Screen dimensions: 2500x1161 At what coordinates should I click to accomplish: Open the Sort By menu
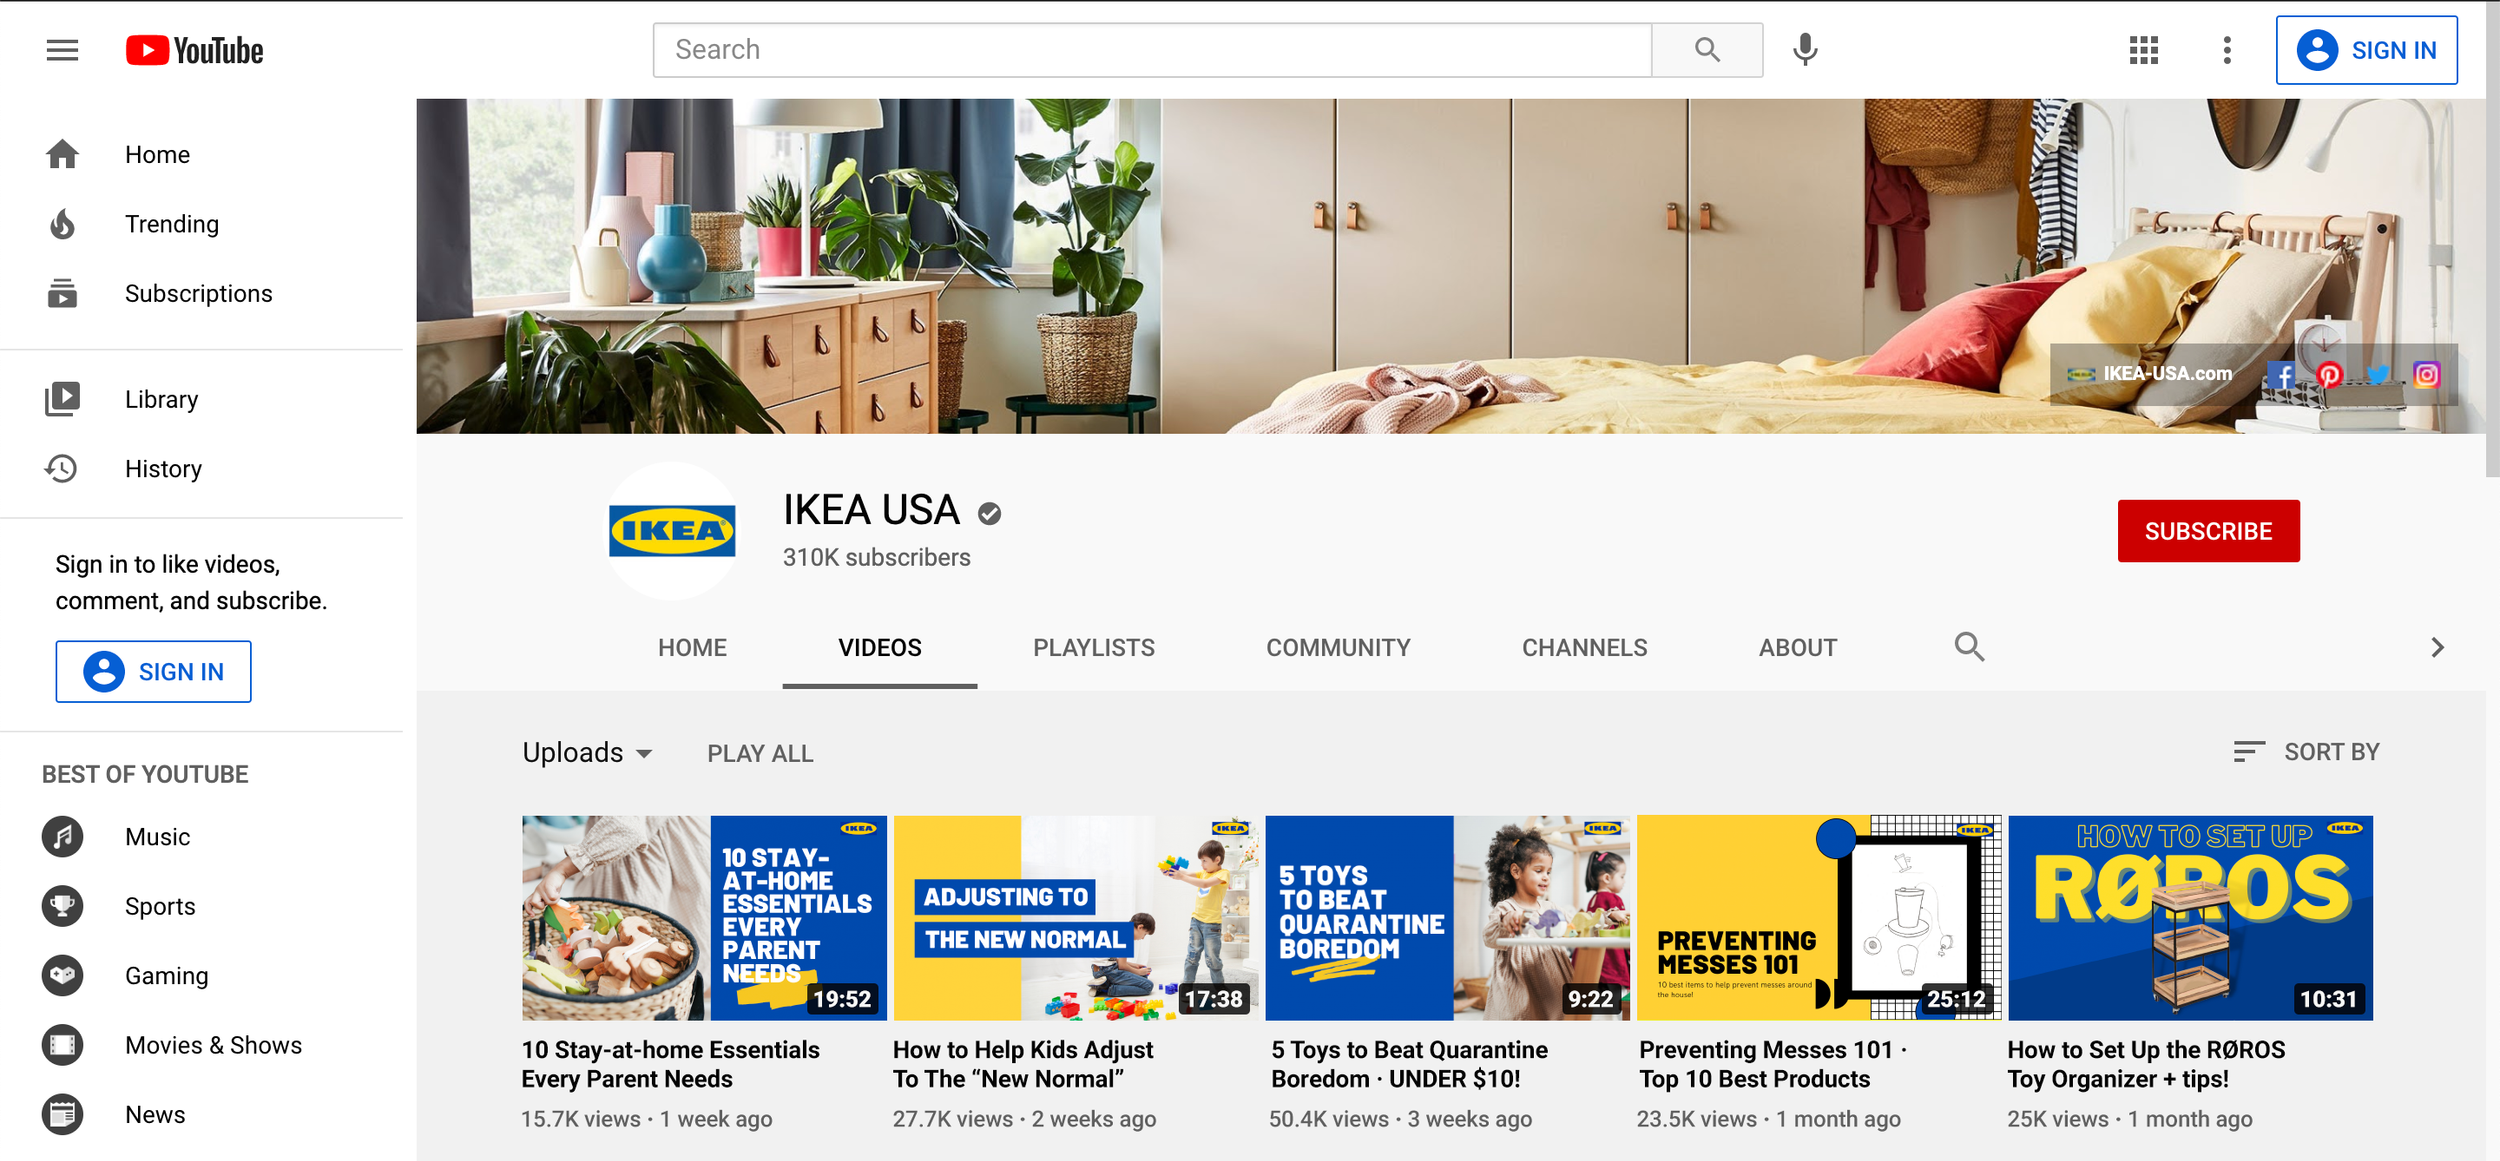(x=2307, y=752)
